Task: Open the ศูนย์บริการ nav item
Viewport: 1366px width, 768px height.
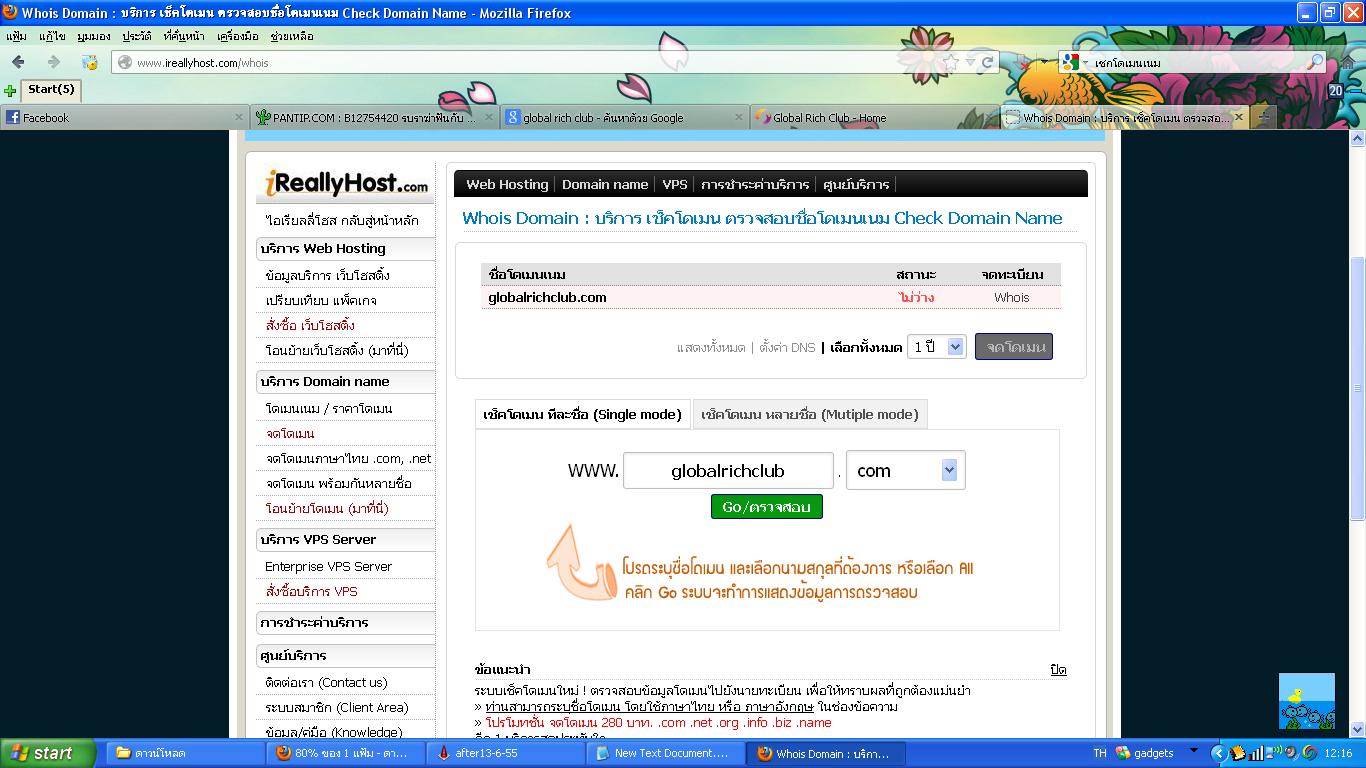Action: [856, 184]
